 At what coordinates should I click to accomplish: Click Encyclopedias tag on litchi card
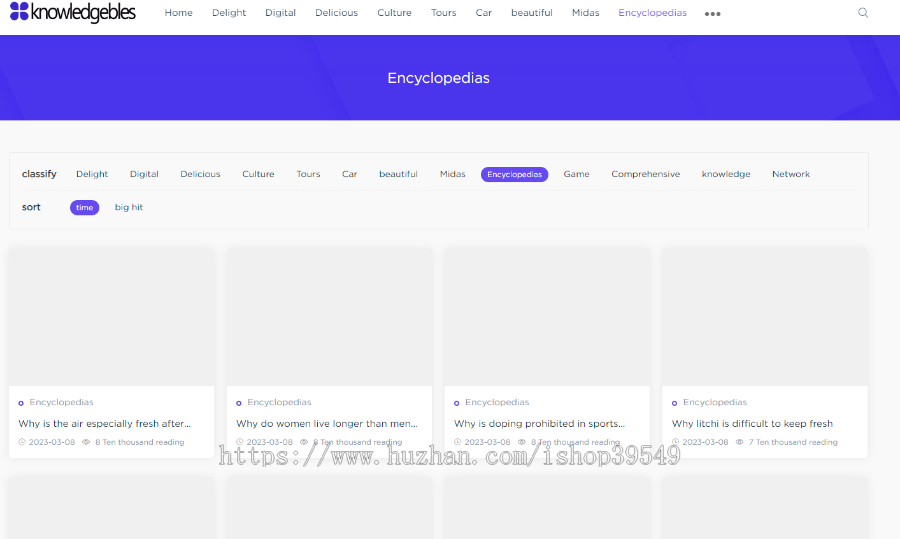(715, 402)
